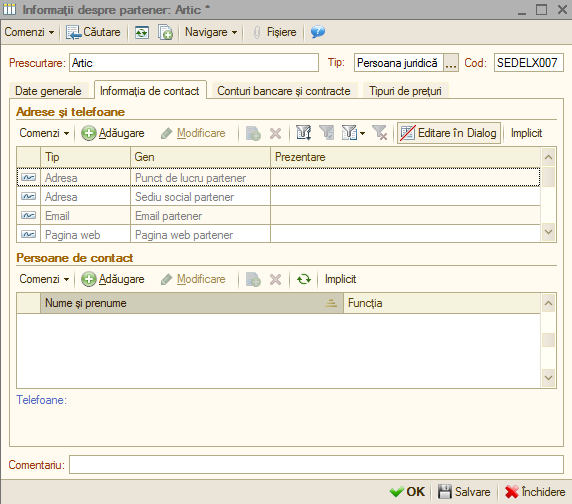Screen dimensions: 572x504
Task: Open the top Comenzi dropdown menu
Action: click(29, 32)
